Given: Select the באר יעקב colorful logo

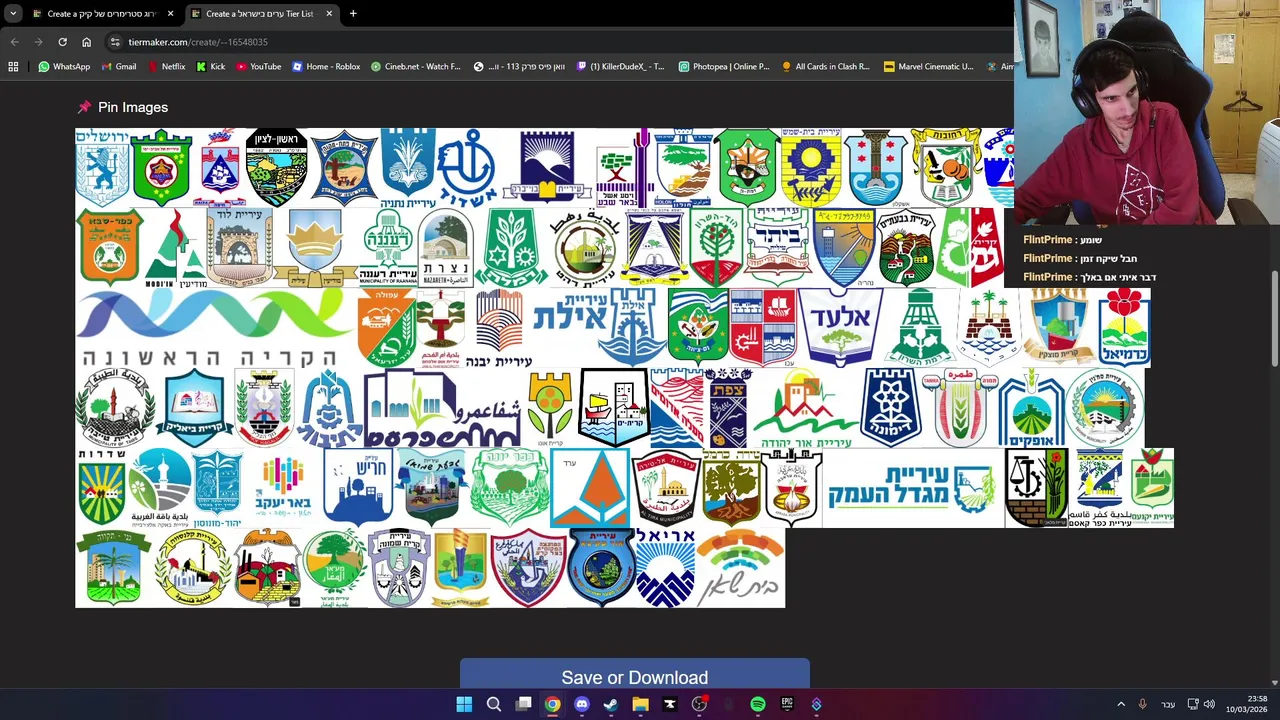Looking at the screenshot, I should point(283,488).
